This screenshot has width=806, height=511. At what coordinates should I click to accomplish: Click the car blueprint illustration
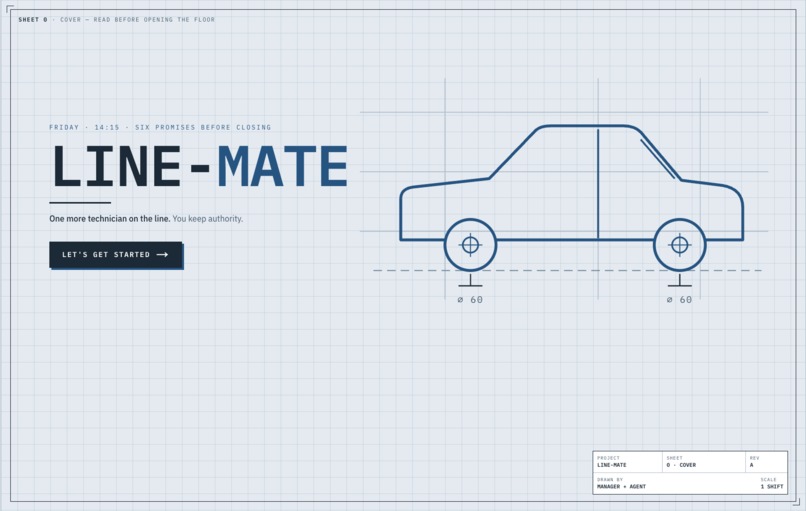571,197
